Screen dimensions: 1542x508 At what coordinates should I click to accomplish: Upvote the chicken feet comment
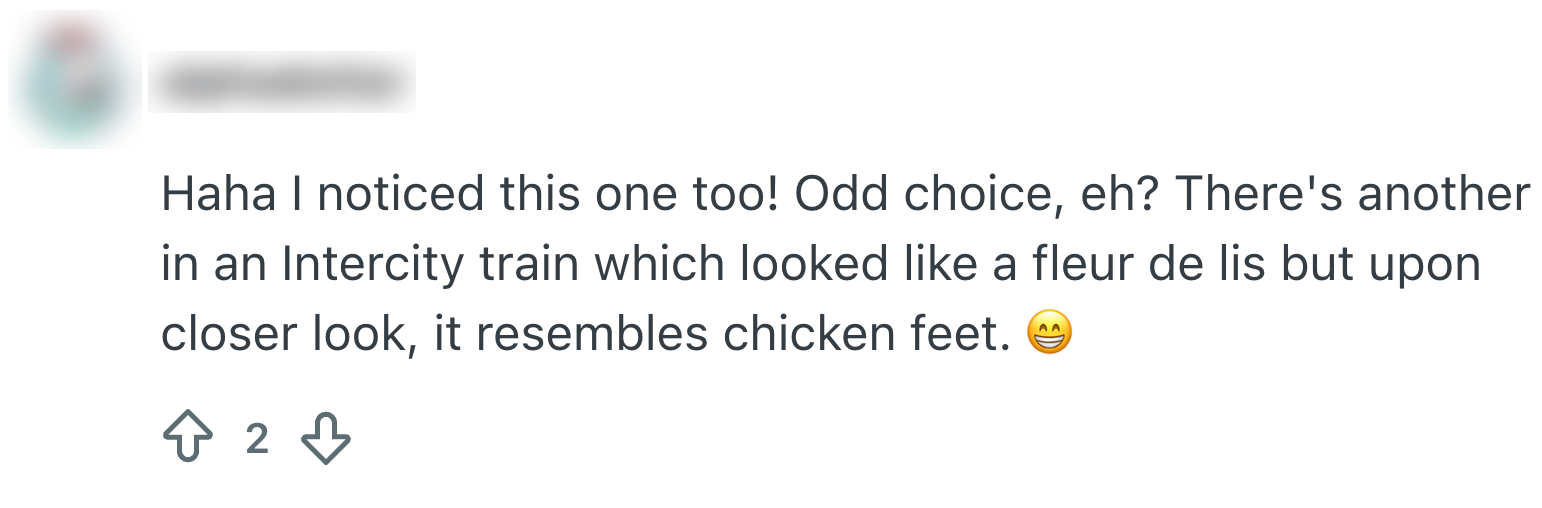(x=187, y=439)
